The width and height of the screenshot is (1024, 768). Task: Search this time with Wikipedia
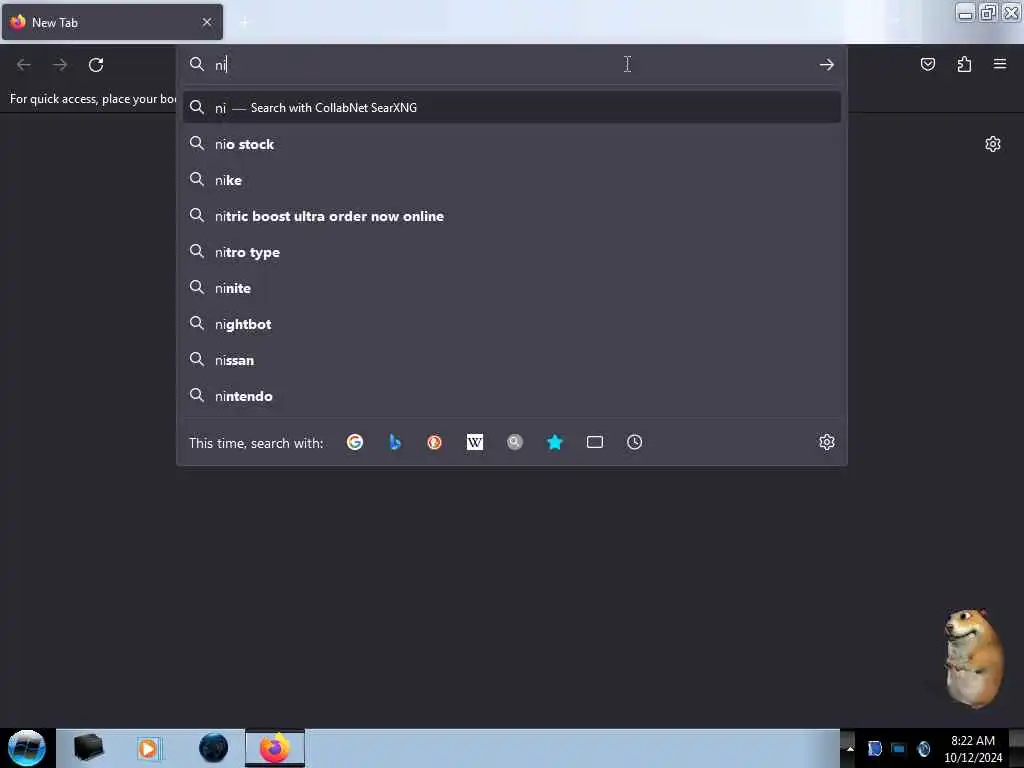[x=475, y=442]
